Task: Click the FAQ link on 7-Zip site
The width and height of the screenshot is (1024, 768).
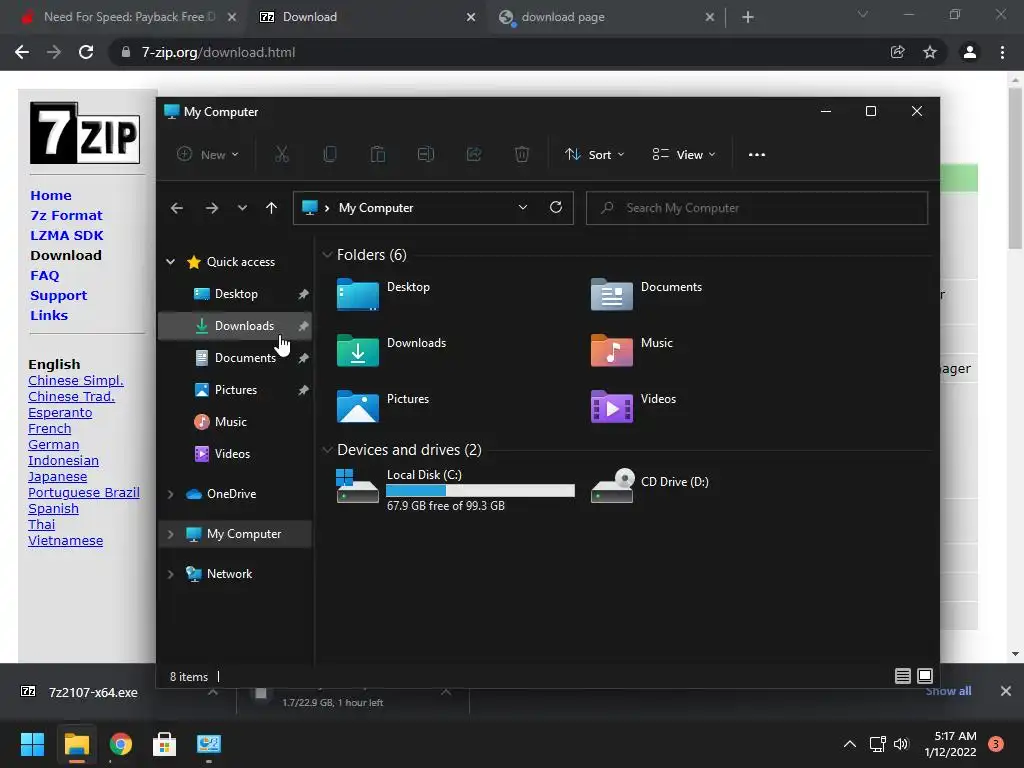Action: coord(44,276)
